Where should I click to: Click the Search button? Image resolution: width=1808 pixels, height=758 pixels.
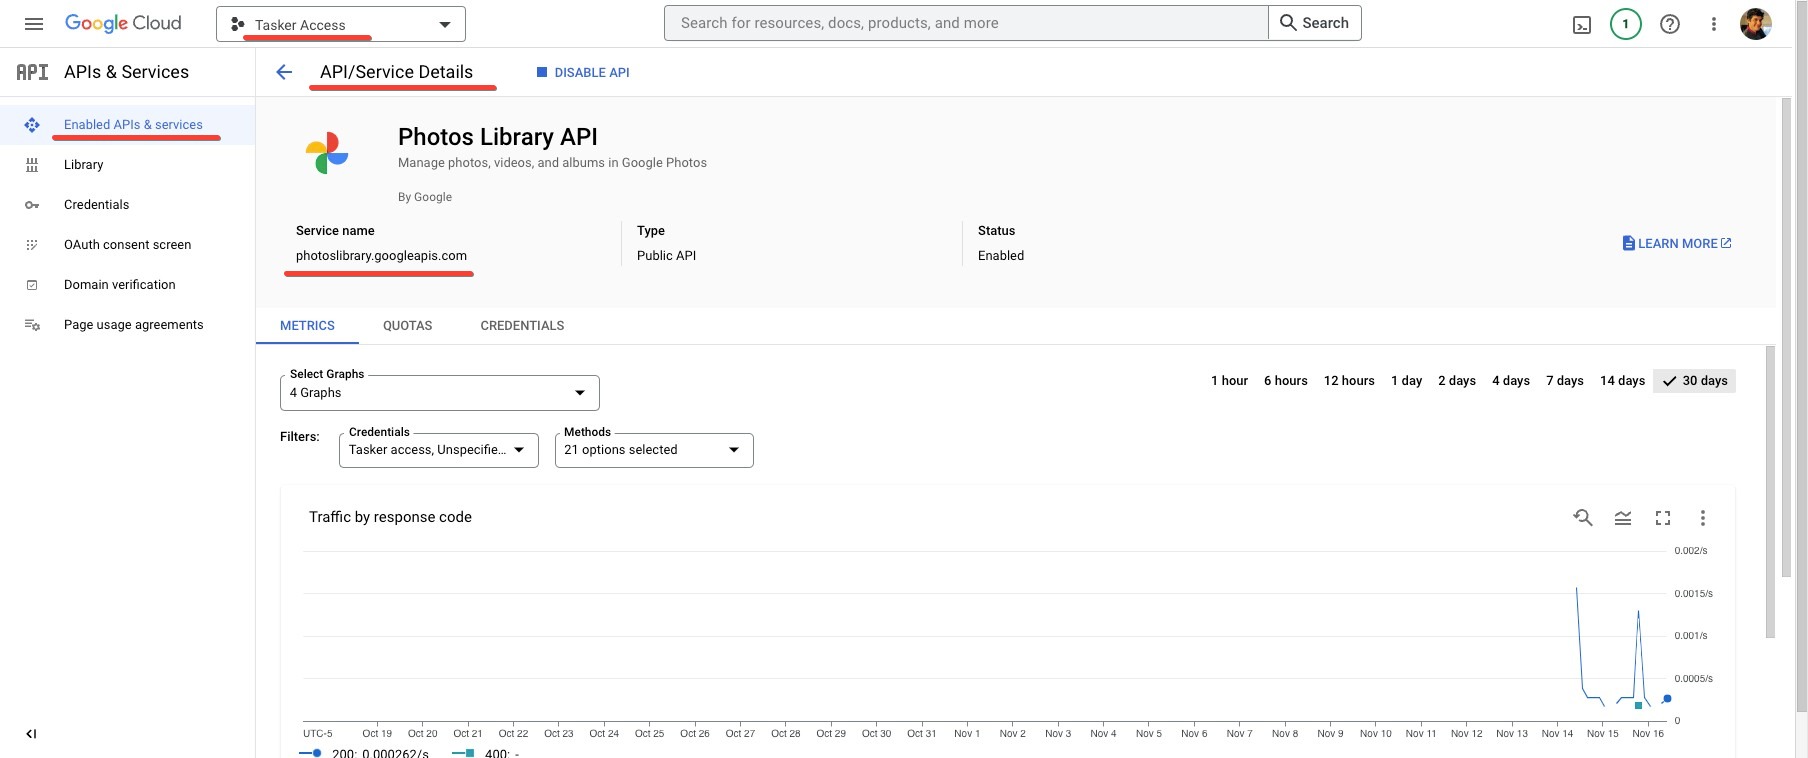(x=1315, y=23)
